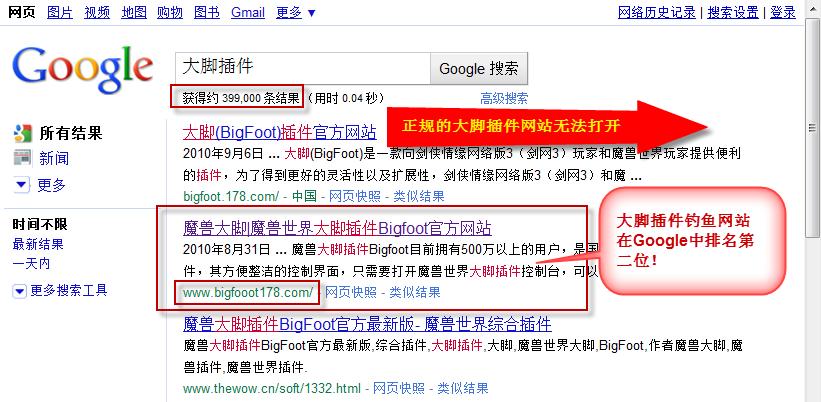Select the 所有结果 icon in sidebar
This screenshot has height=402, width=821.
(x=23, y=133)
